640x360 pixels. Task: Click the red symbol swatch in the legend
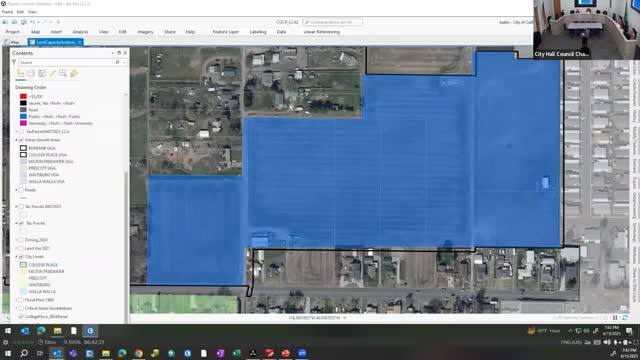pyautogui.click(x=23, y=97)
